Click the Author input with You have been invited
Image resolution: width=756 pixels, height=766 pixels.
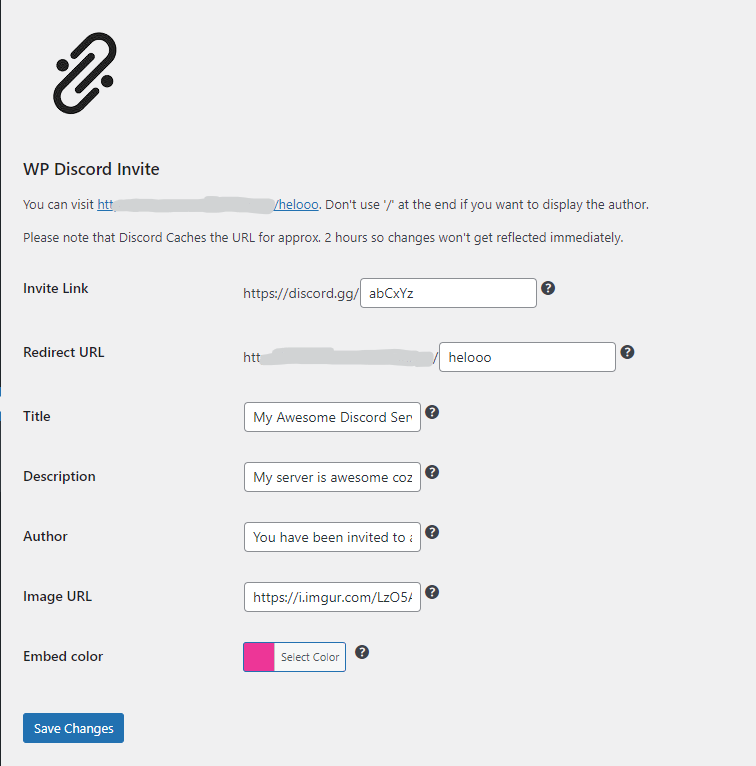pos(332,537)
